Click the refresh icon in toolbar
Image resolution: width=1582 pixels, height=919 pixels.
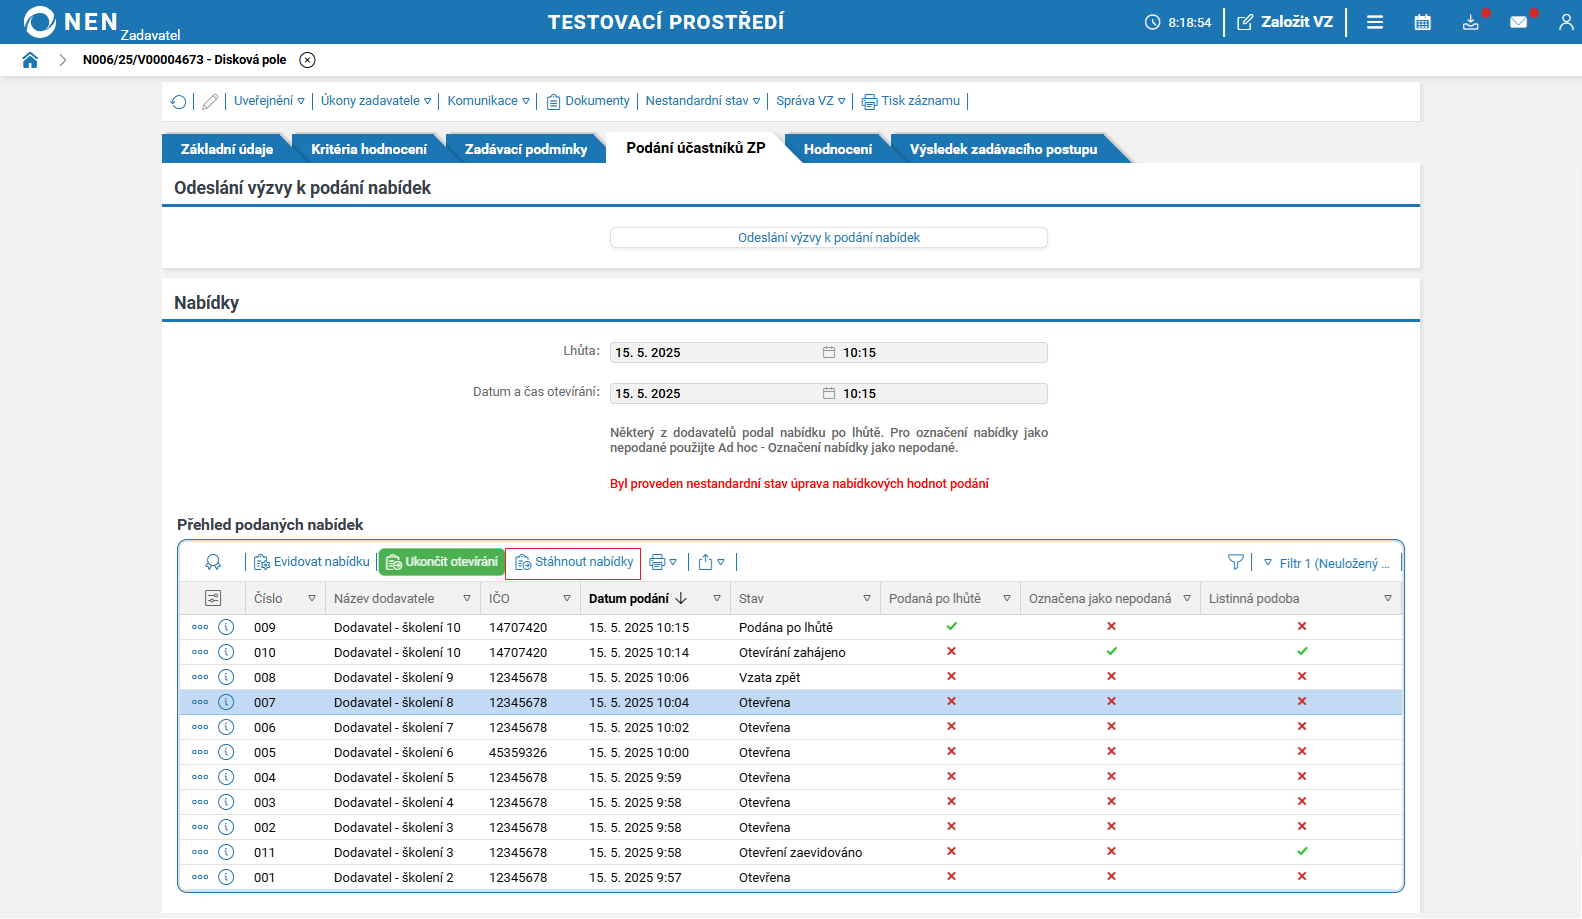click(179, 101)
